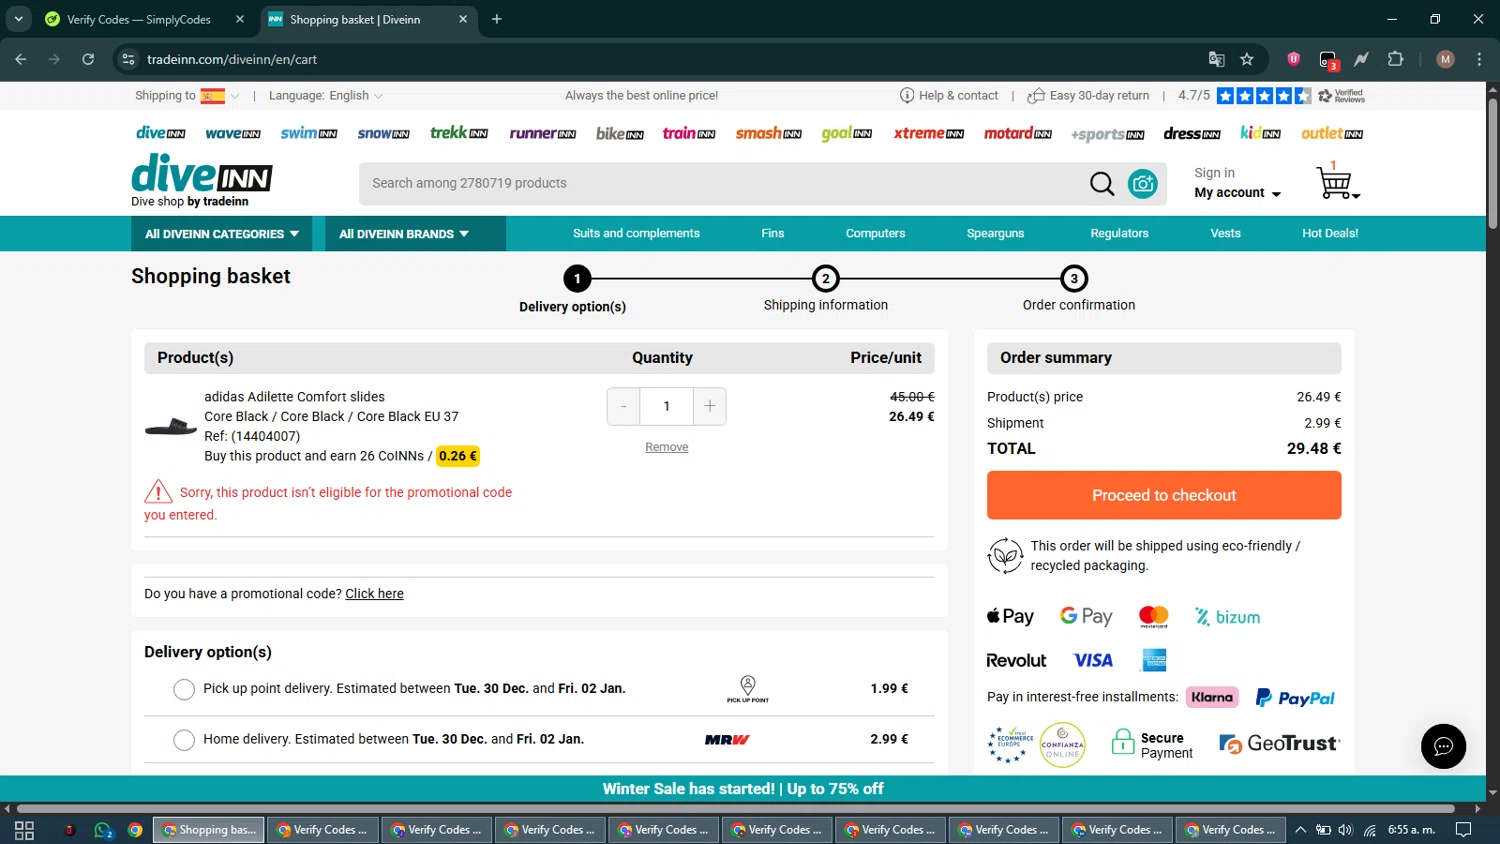Open the shopping cart icon
The width and height of the screenshot is (1500, 844).
pos(1337,182)
